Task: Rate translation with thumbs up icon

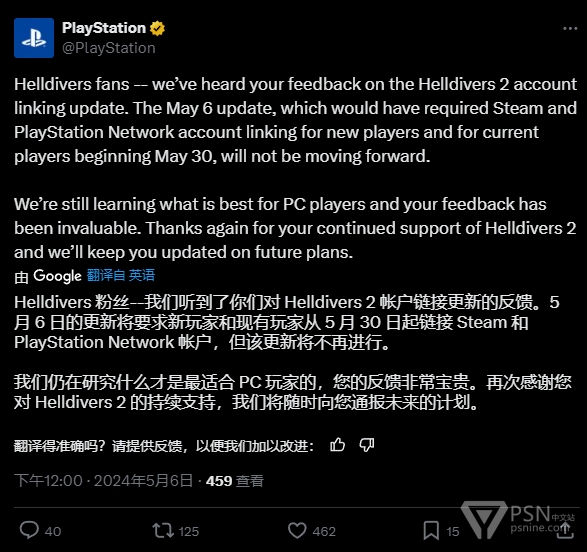Action: (x=337, y=445)
